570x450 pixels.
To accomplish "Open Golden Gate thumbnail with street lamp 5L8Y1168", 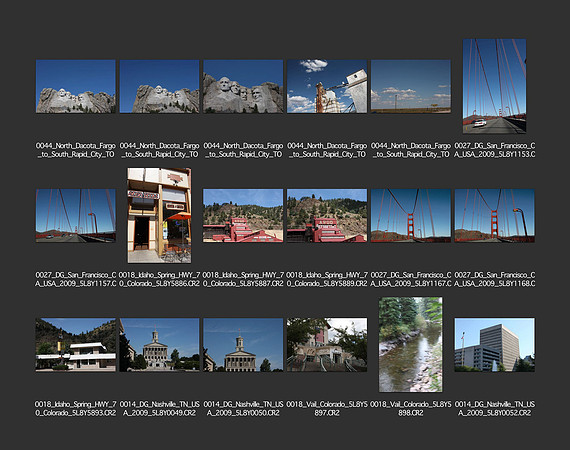I will (x=494, y=216).
